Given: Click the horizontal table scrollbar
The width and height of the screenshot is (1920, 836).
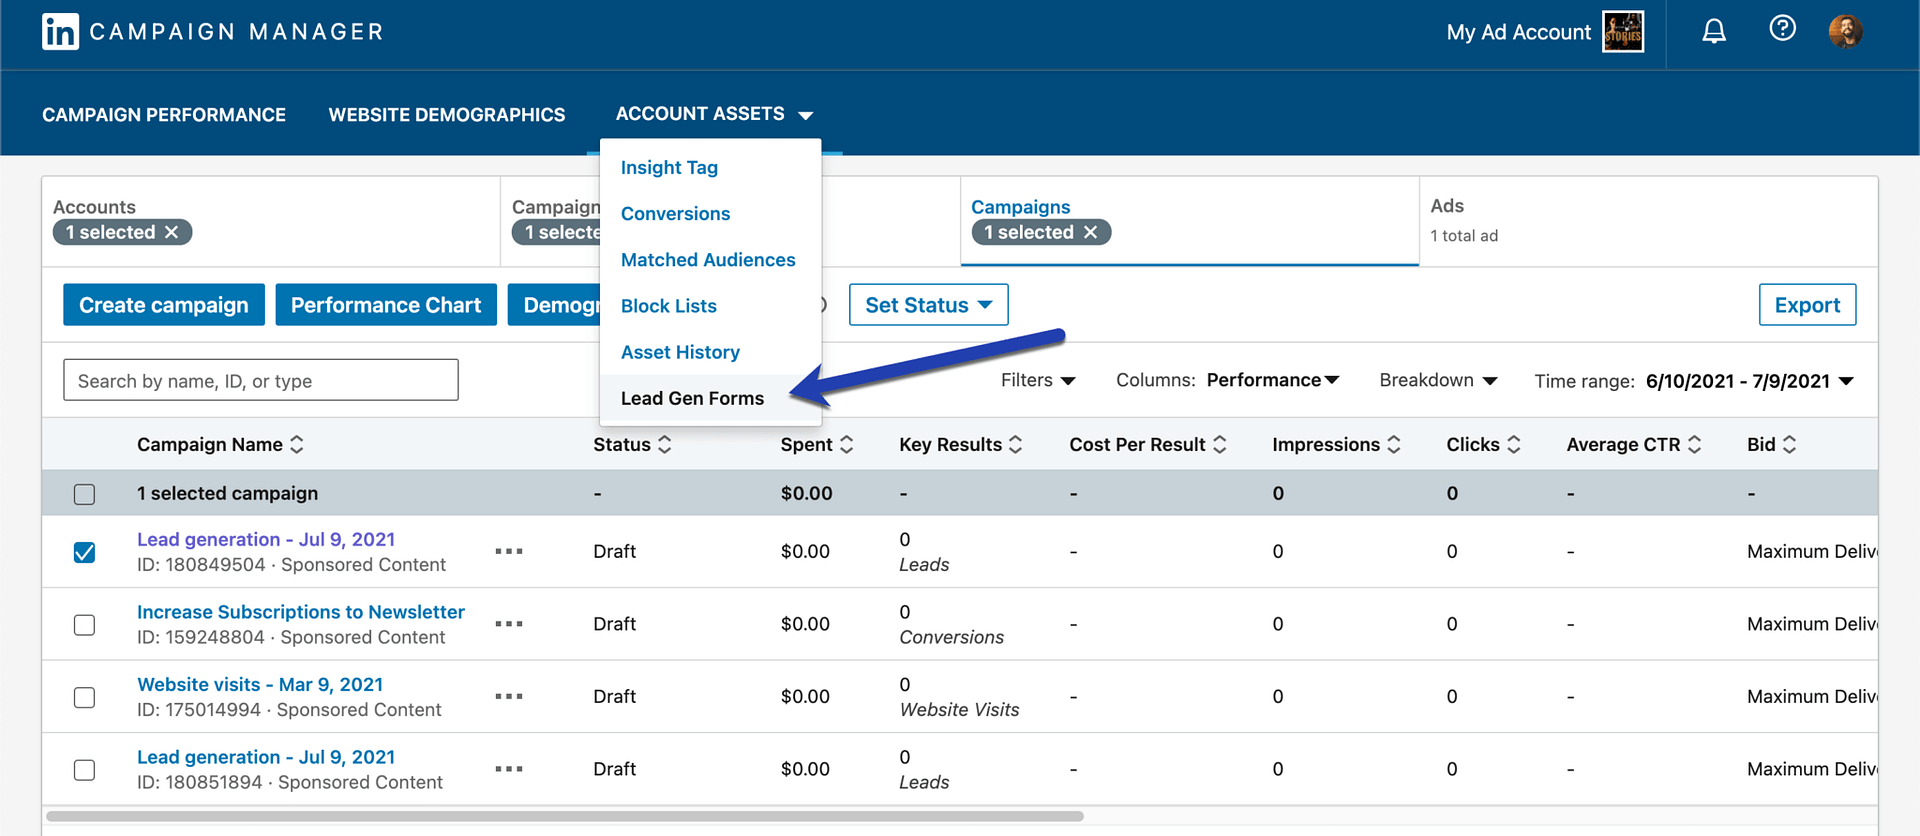Looking at the screenshot, I should tap(565, 816).
